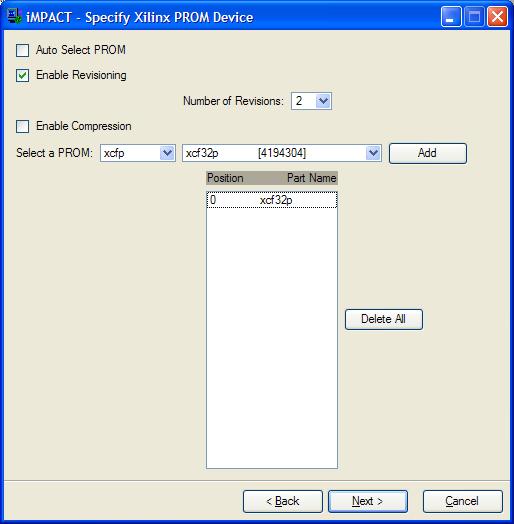Select the xcf32p row at position 0
514x524 pixels.
click(x=272, y=200)
